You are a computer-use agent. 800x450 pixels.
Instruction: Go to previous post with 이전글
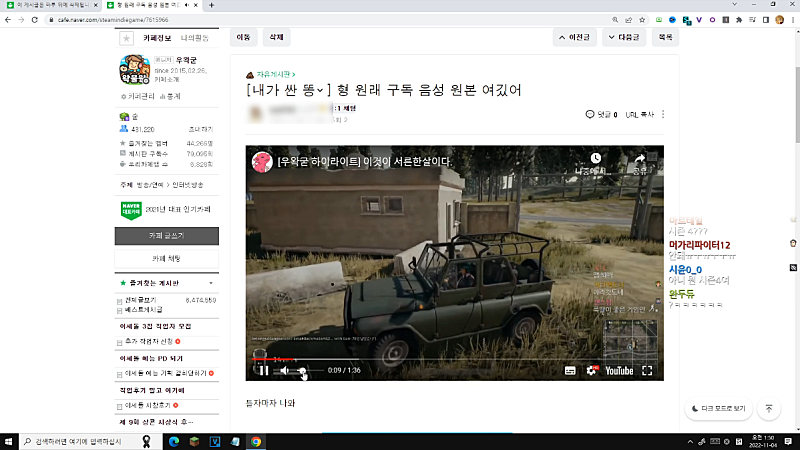pos(574,37)
